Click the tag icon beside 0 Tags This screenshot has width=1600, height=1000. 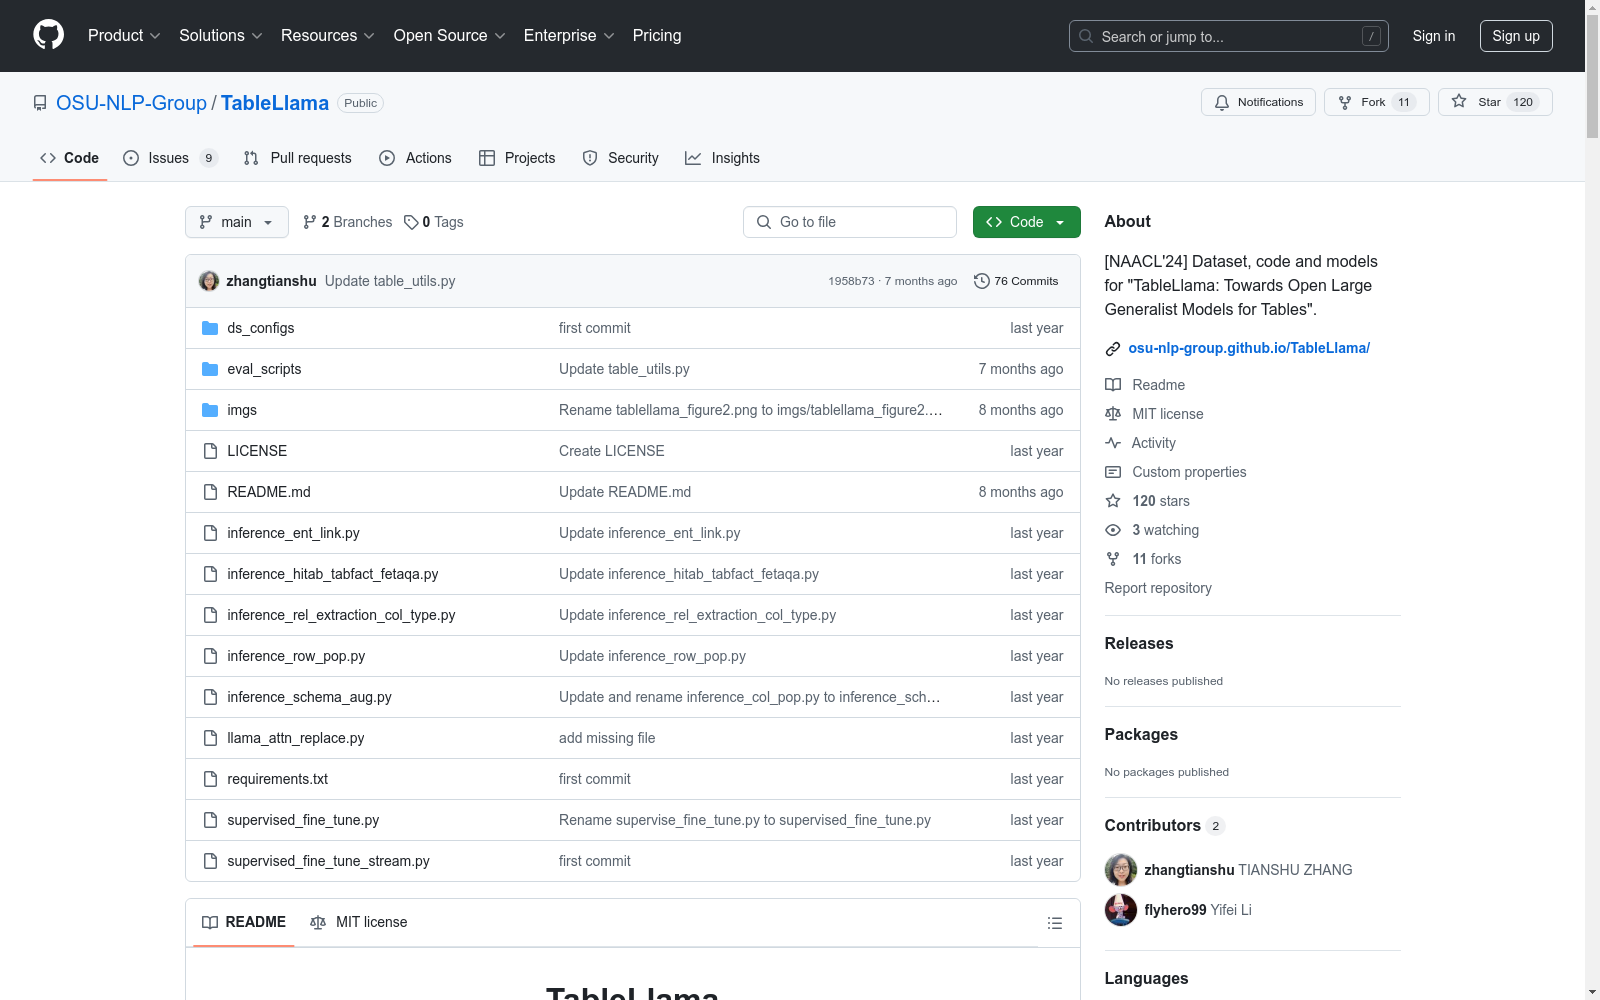[411, 222]
